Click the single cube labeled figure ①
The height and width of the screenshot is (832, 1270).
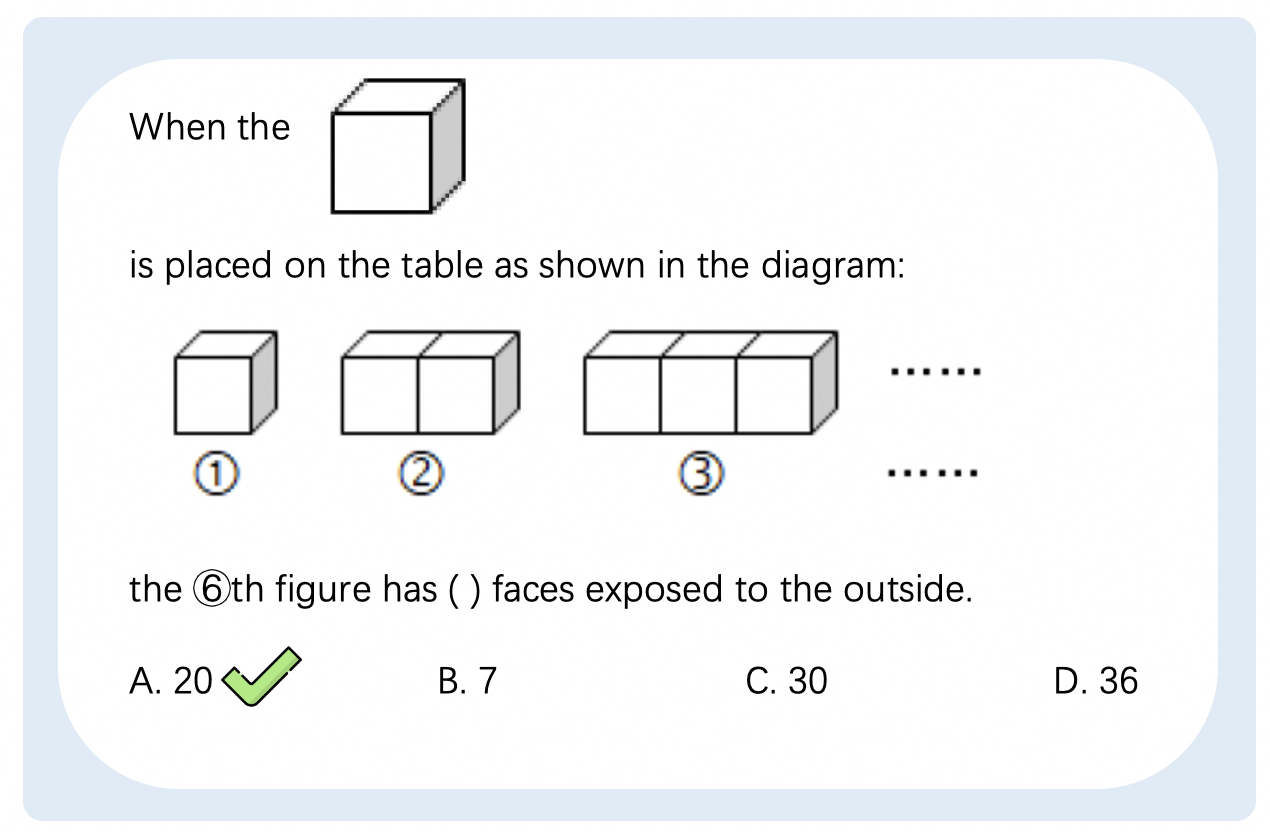point(225,383)
